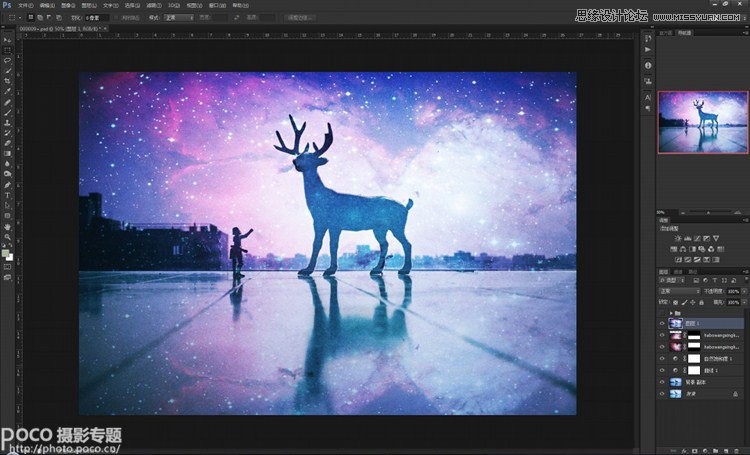Select the Add to Selection mode button
The height and width of the screenshot is (455, 750).
[x=40, y=18]
